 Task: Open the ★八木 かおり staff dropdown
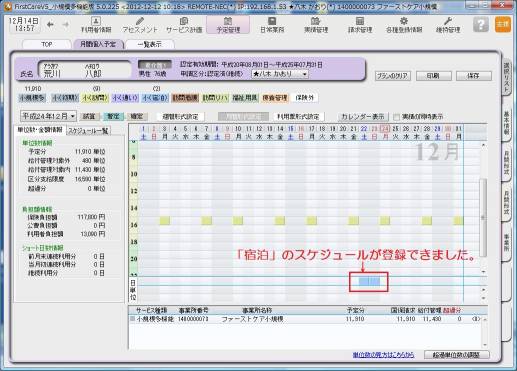(x=280, y=74)
